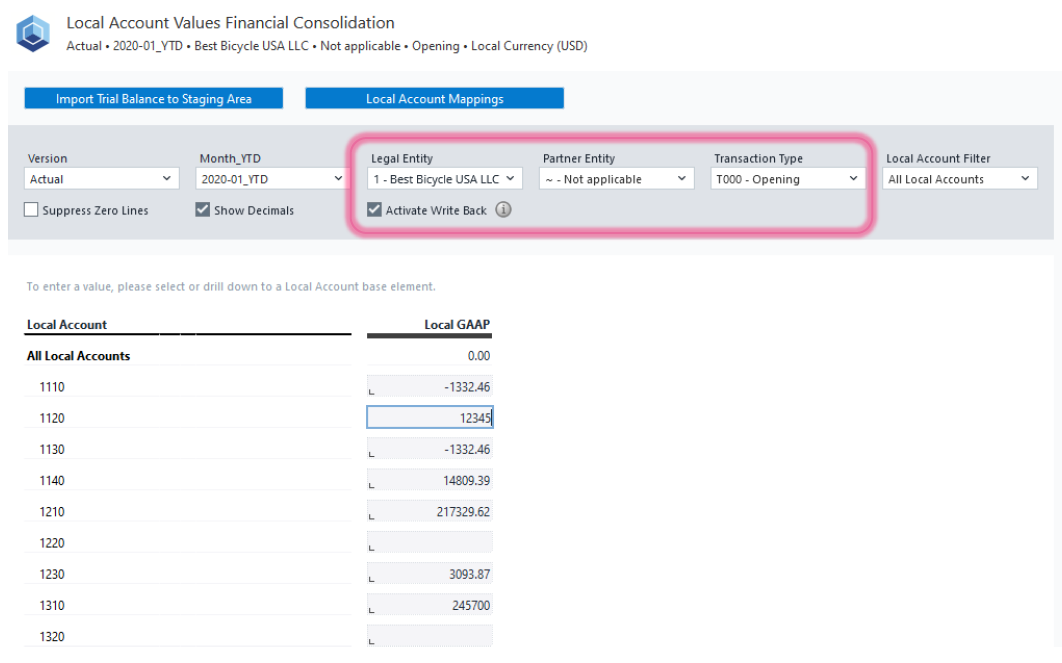
Task: Toggle the Activate Write Back checkbox
Action: (375, 210)
